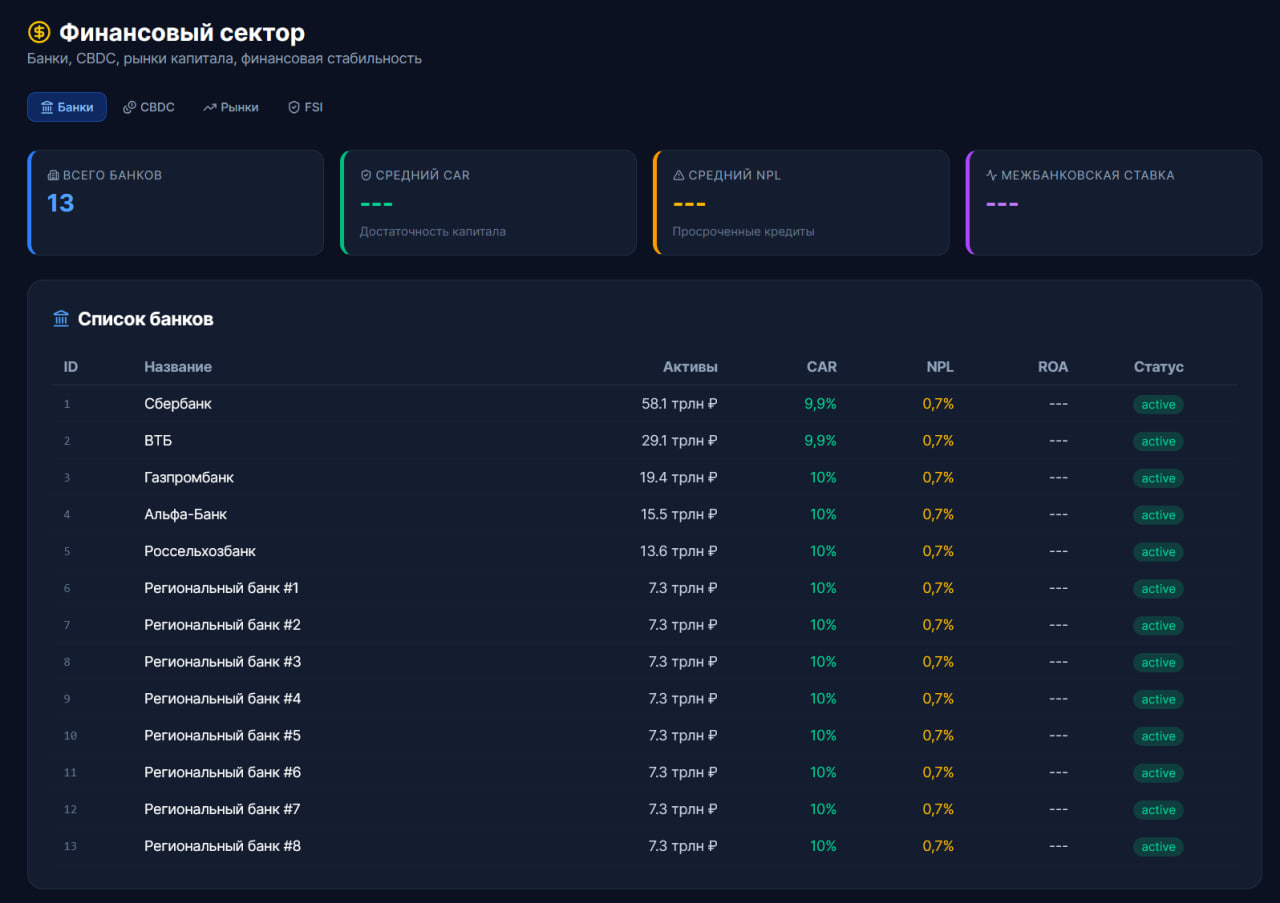Click the ID column header
Image resolution: width=1280 pixels, height=903 pixels.
(x=71, y=367)
